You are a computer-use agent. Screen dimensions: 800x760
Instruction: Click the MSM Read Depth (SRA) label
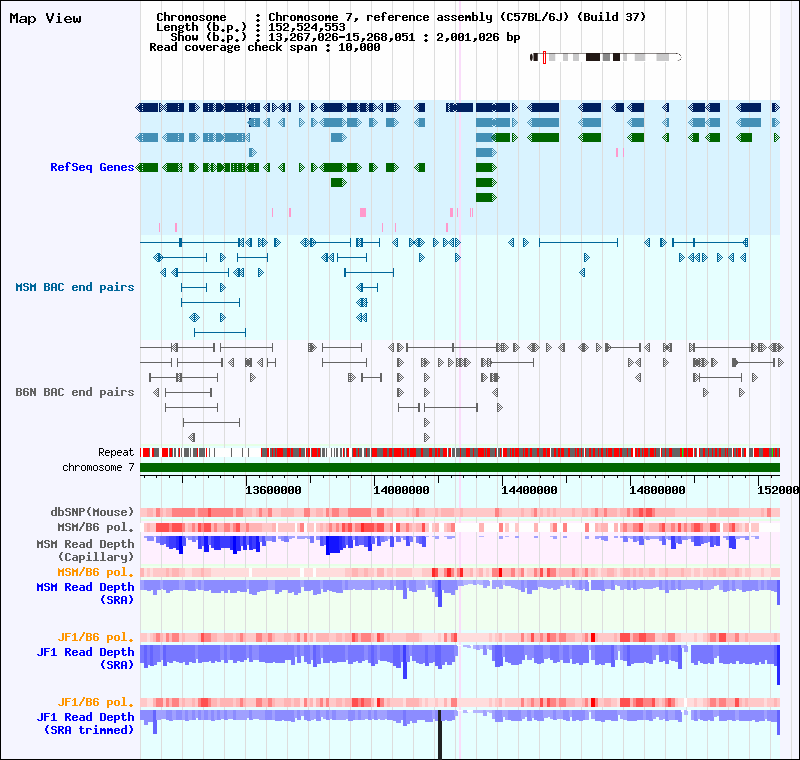tap(85, 594)
